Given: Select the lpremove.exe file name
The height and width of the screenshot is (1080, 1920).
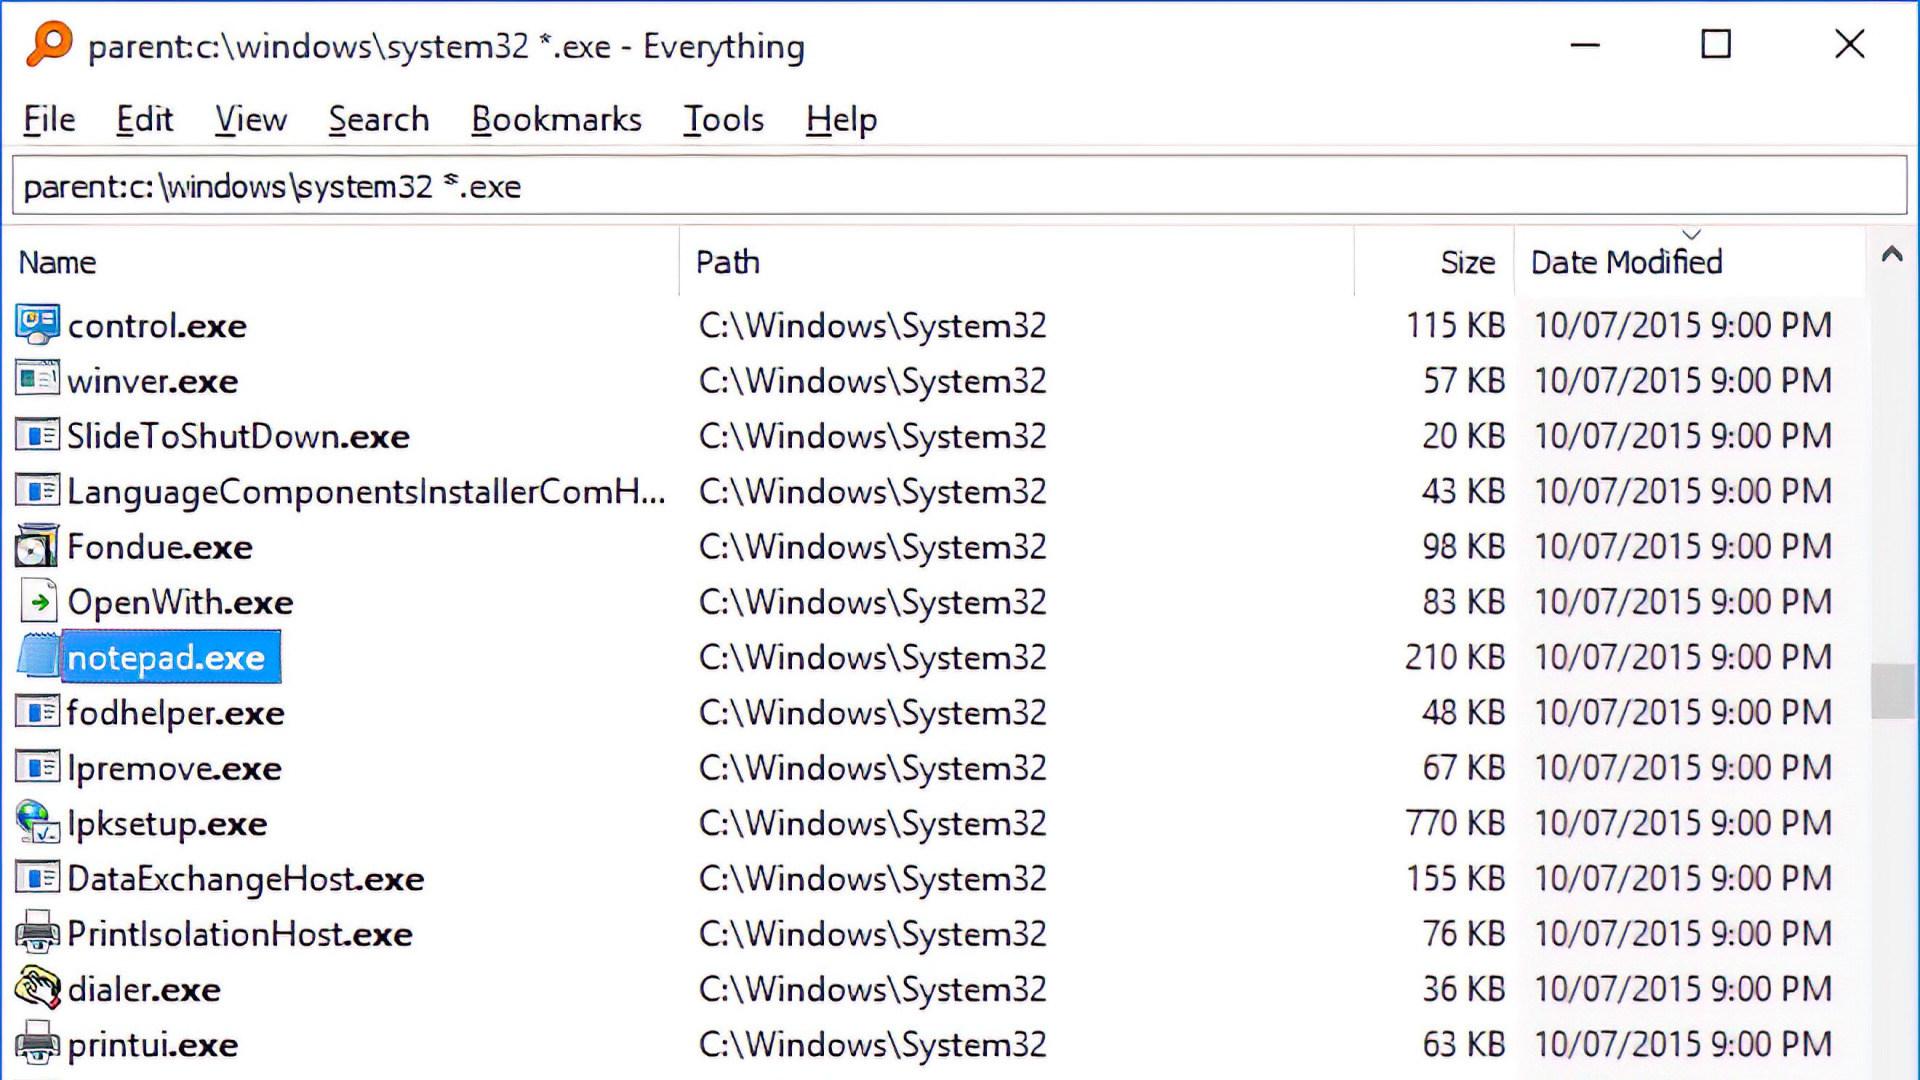Looking at the screenshot, I should (175, 768).
